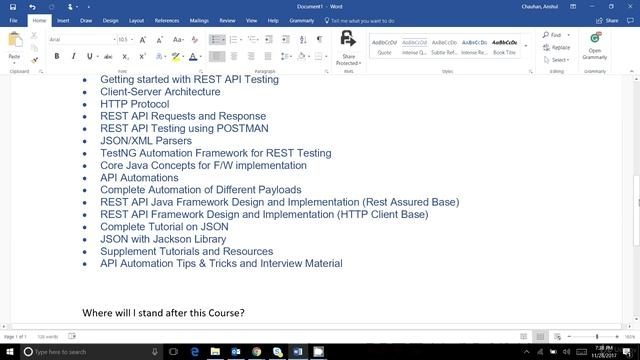This screenshot has height=360, width=640.
Task: Align text left
Action: pos(217,56)
